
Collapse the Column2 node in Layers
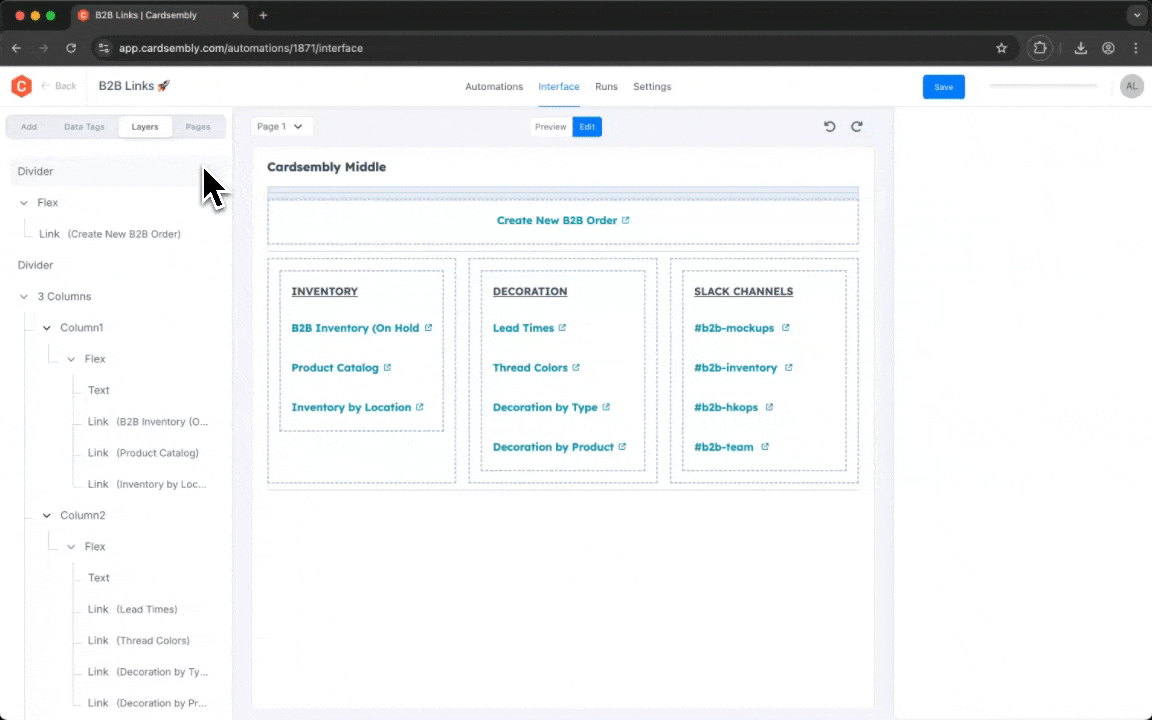[46, 515]
